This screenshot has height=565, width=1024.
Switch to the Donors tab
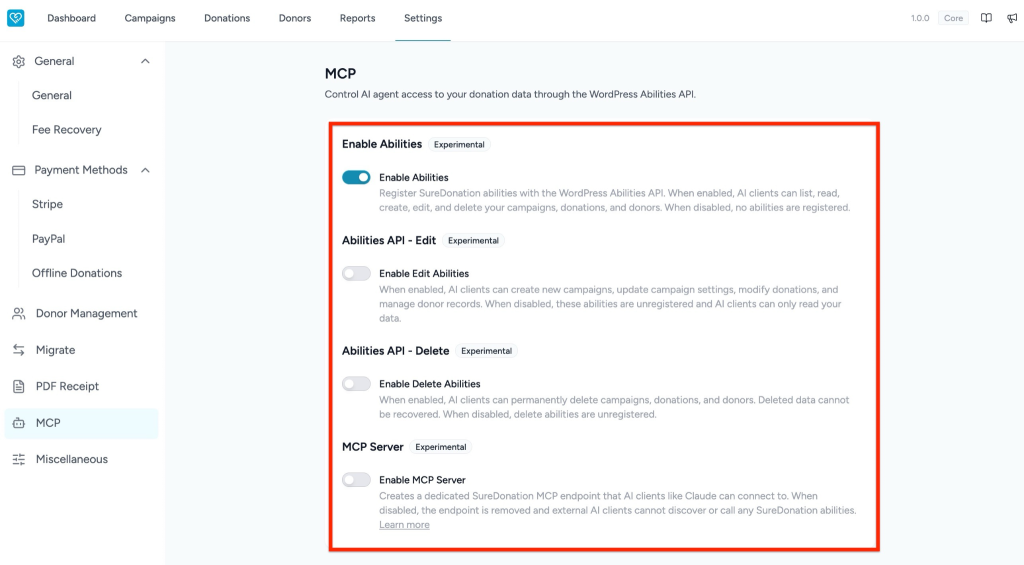pyautogui.click(x=295, y=18)
